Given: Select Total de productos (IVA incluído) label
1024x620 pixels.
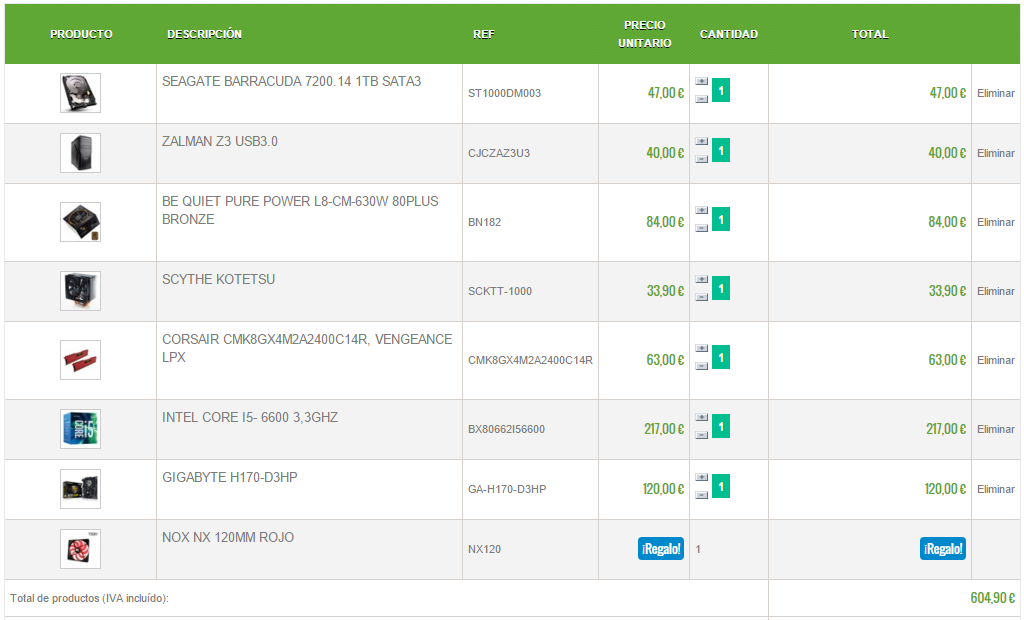Looking at the screenshot, I should [x=89, y=598].
